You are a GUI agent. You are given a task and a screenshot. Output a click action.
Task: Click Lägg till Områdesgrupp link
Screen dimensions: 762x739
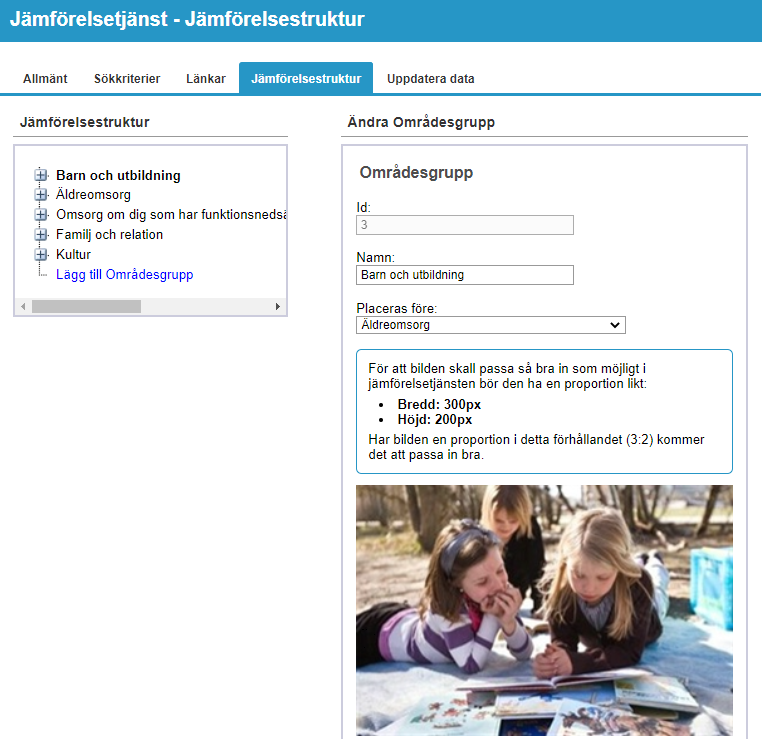124,275
